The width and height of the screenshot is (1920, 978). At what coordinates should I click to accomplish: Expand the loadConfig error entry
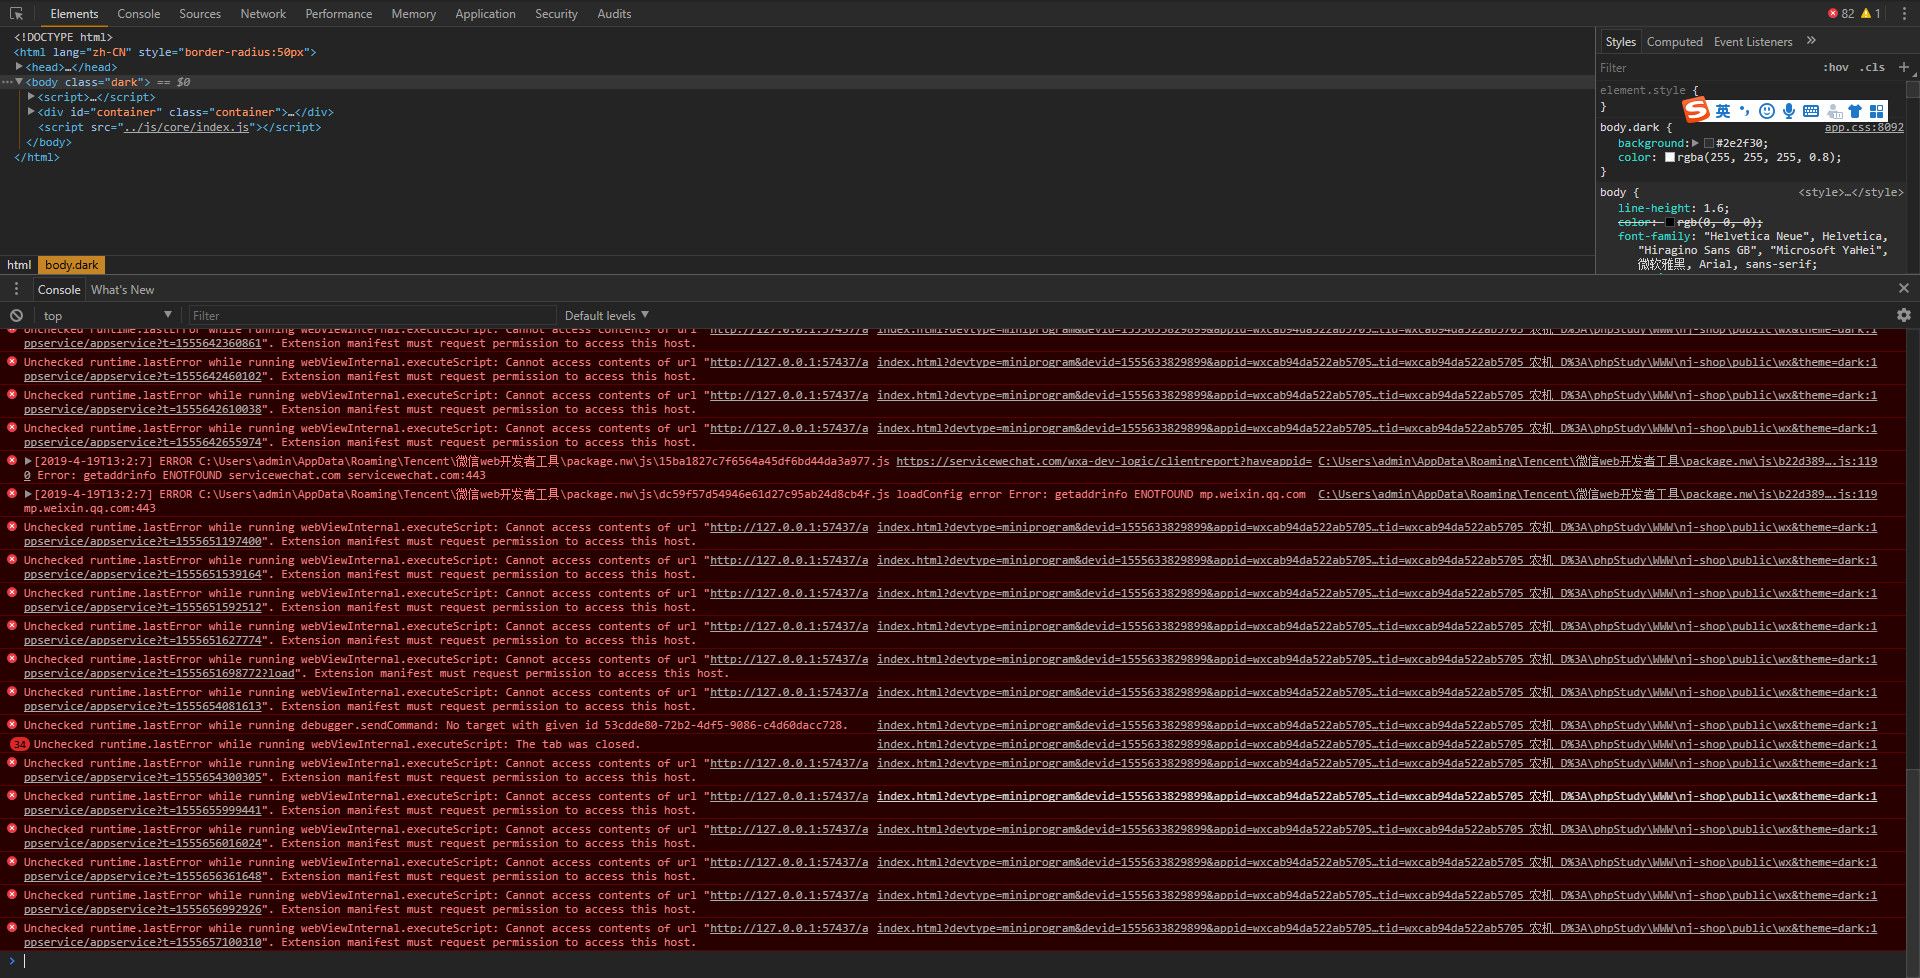click(28, 494)
